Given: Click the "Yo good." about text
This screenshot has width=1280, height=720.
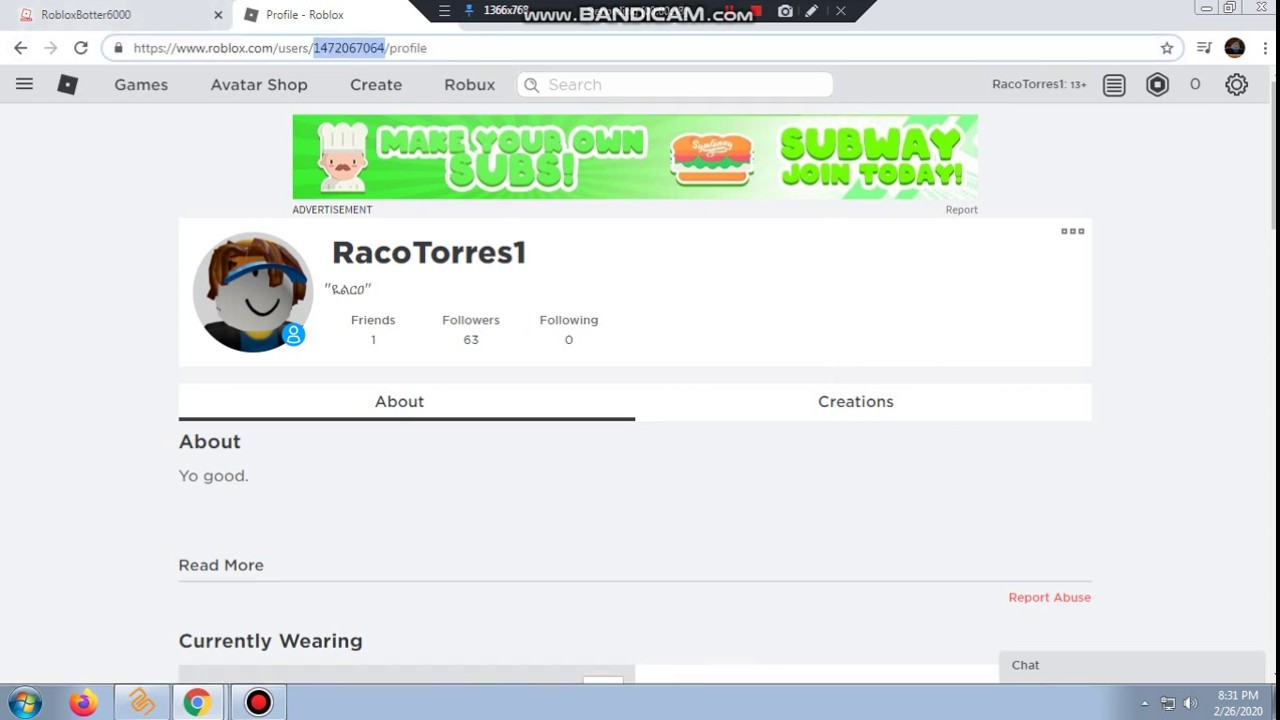Looking at the screenshot, I should point(213,476).
